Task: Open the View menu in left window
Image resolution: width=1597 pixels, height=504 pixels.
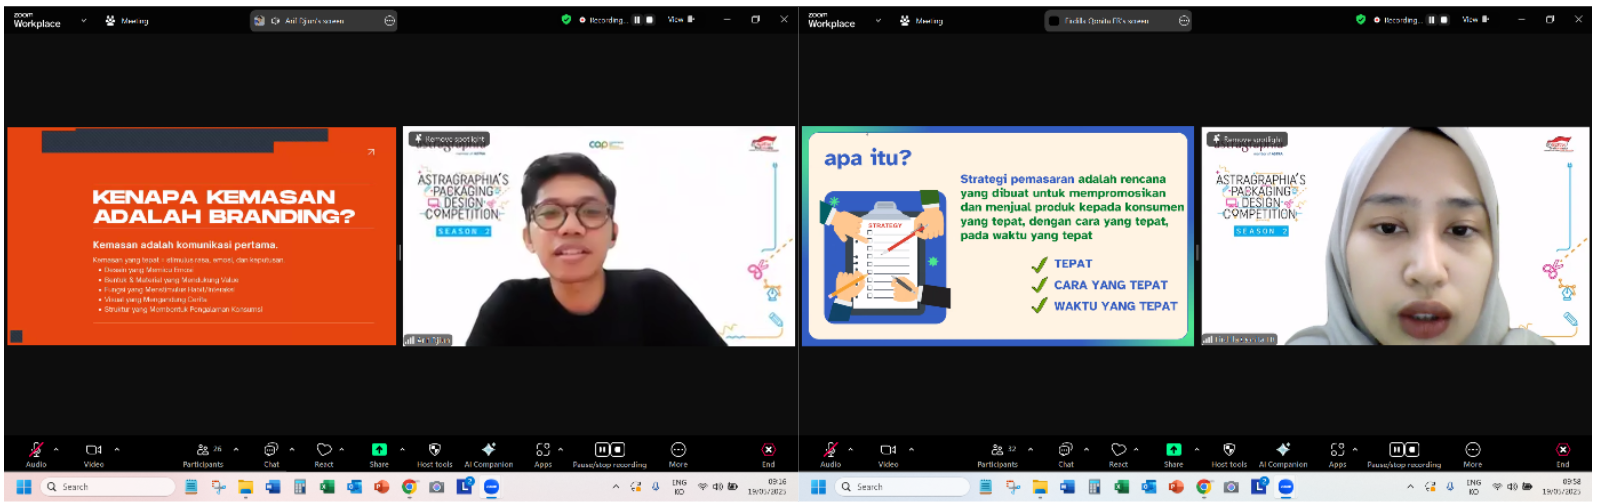Action: (680, 19)
